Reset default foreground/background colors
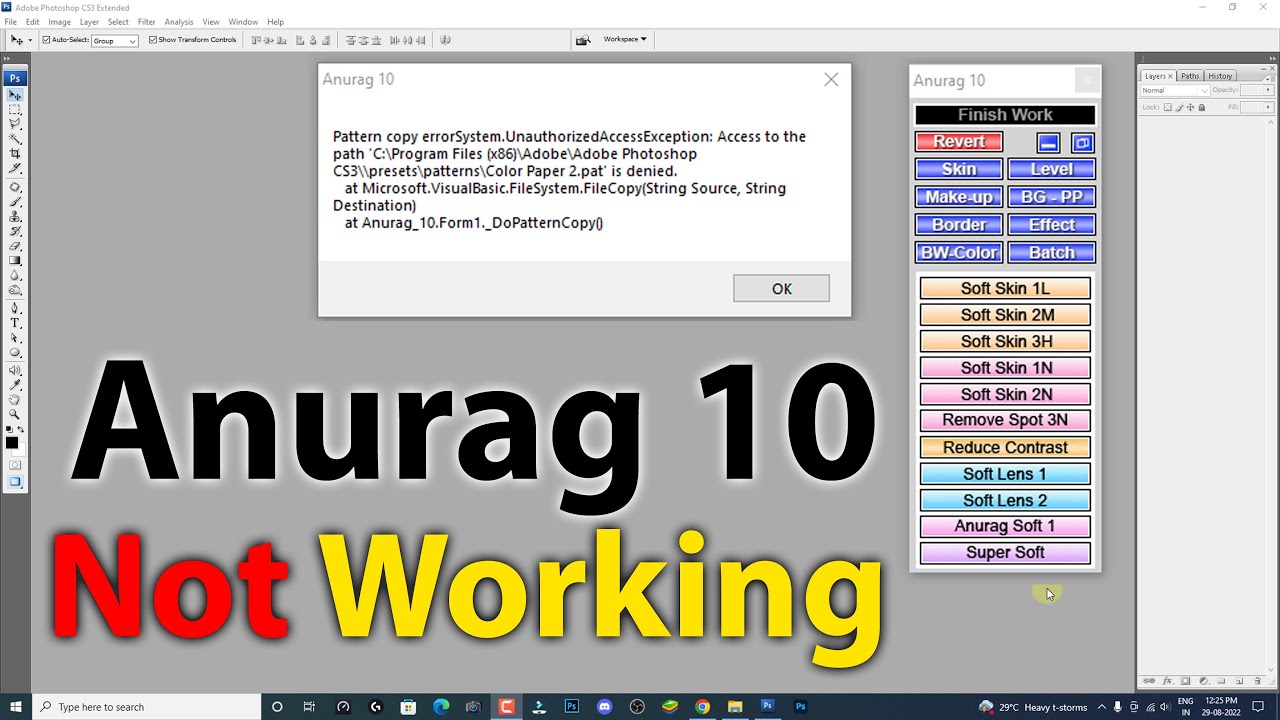Screen dimensions: 1280x720 tap(9, 429)
